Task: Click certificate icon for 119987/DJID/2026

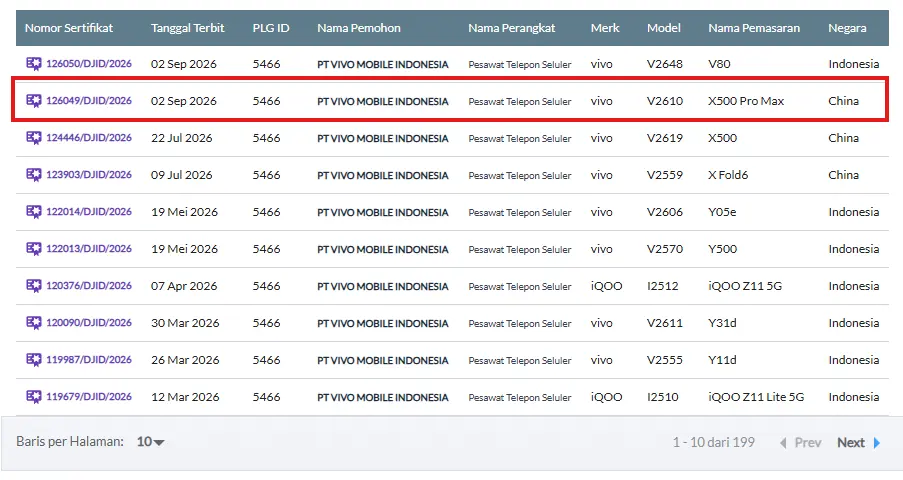Action: [34, 360]
